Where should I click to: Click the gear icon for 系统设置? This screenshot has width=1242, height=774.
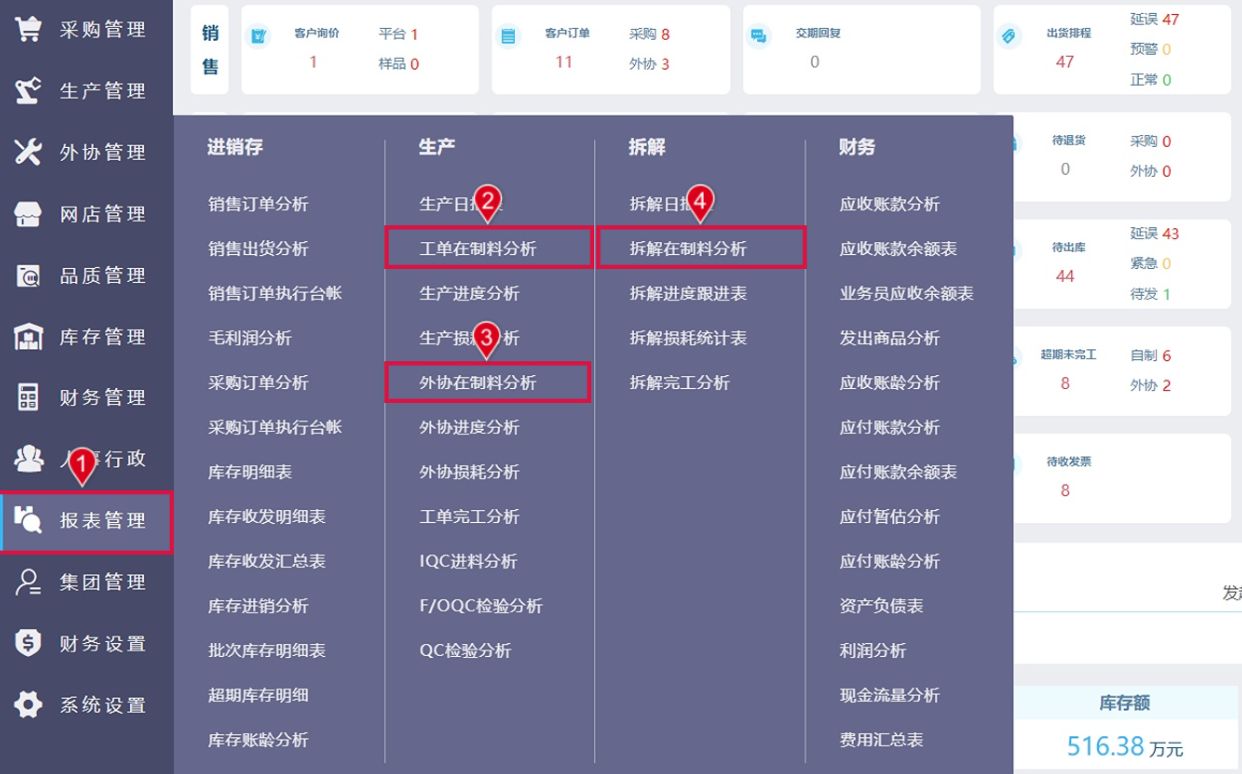(x=28, y=705)
